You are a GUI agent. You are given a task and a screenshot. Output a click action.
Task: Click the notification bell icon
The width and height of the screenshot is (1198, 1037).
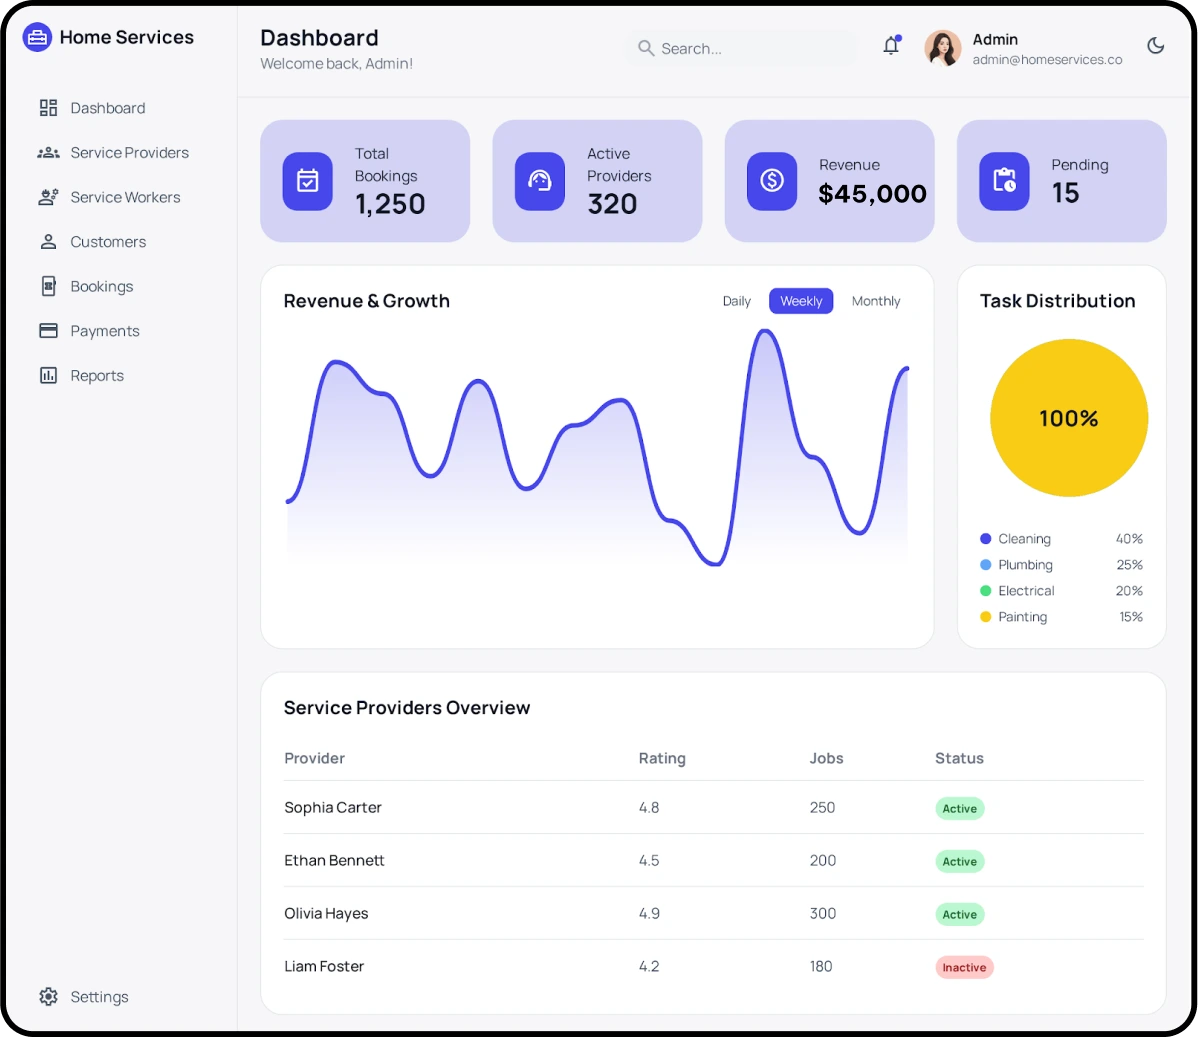pos(891,46)
